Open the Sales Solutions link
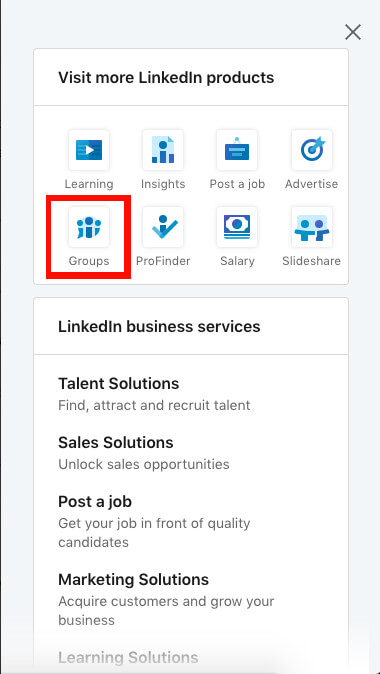Screen dimensions: 380x674 [x=116, y=442]
